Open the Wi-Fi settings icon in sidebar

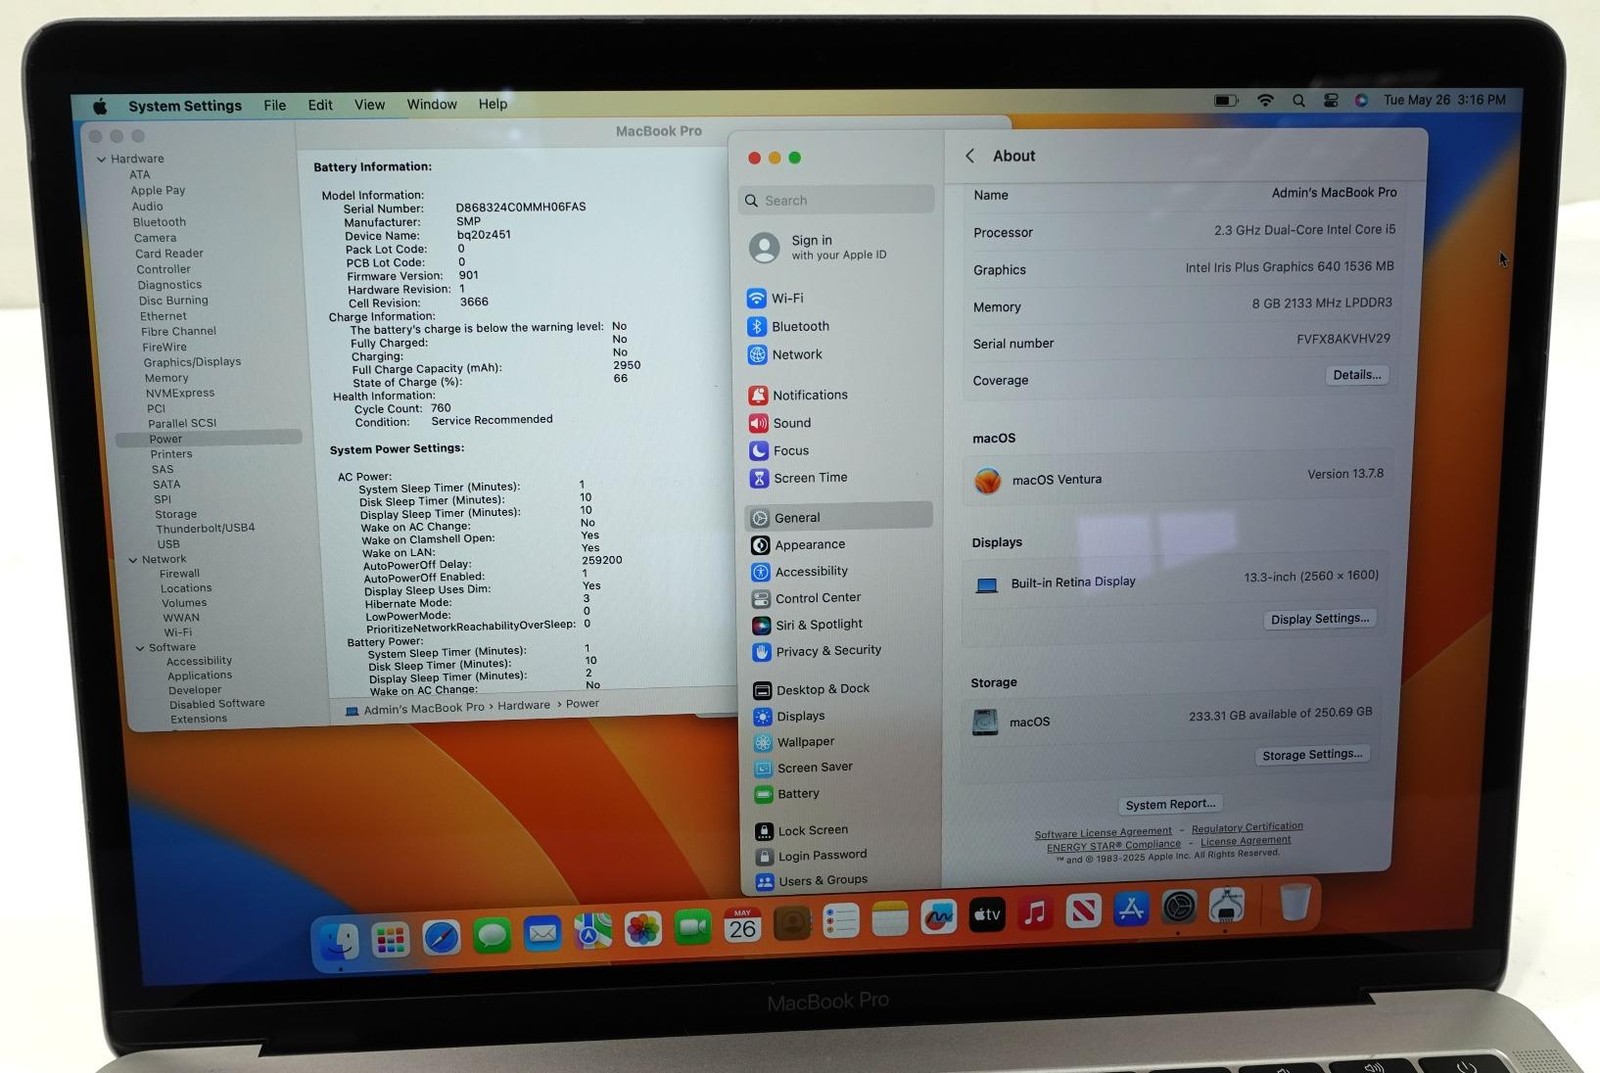click(756, 298)
